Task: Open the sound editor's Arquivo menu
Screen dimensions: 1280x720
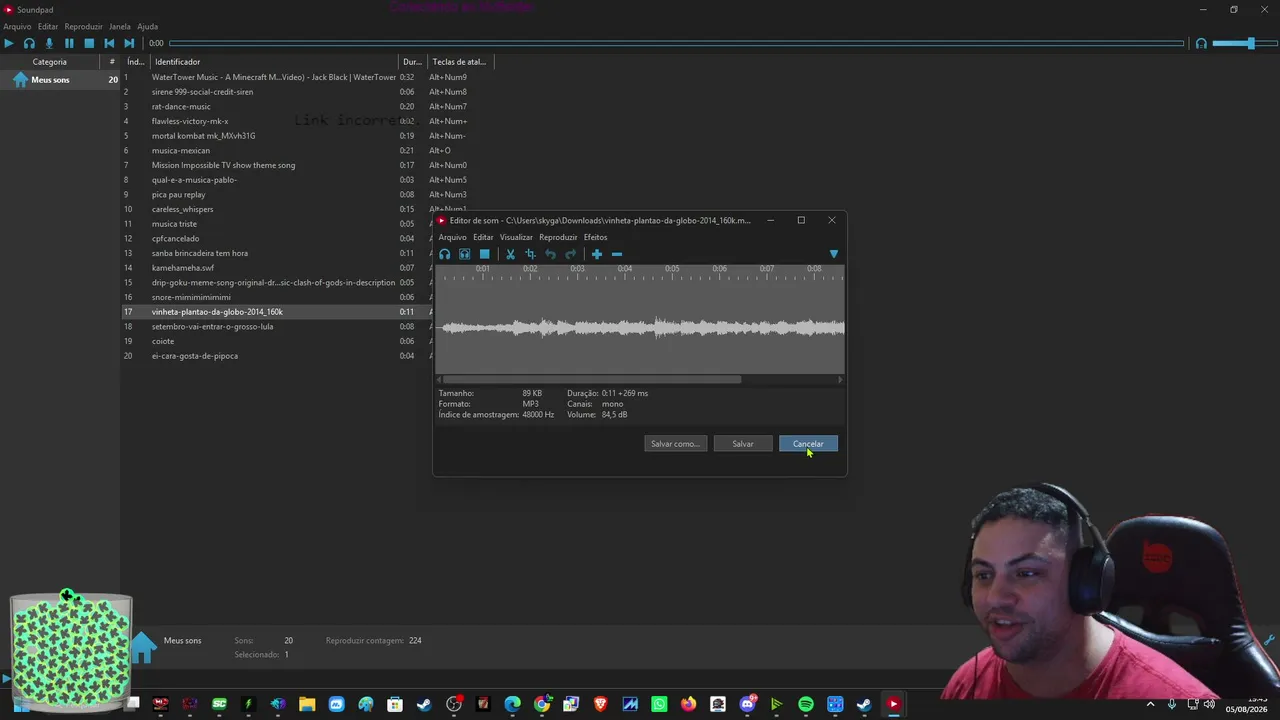Action: point(452,238)
